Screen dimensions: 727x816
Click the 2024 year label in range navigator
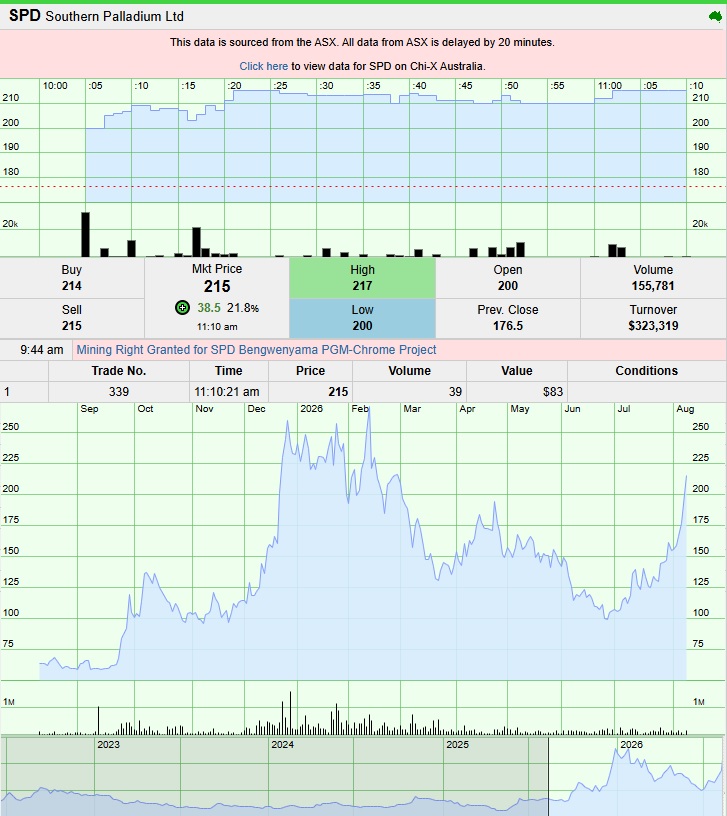click(283, 745)
